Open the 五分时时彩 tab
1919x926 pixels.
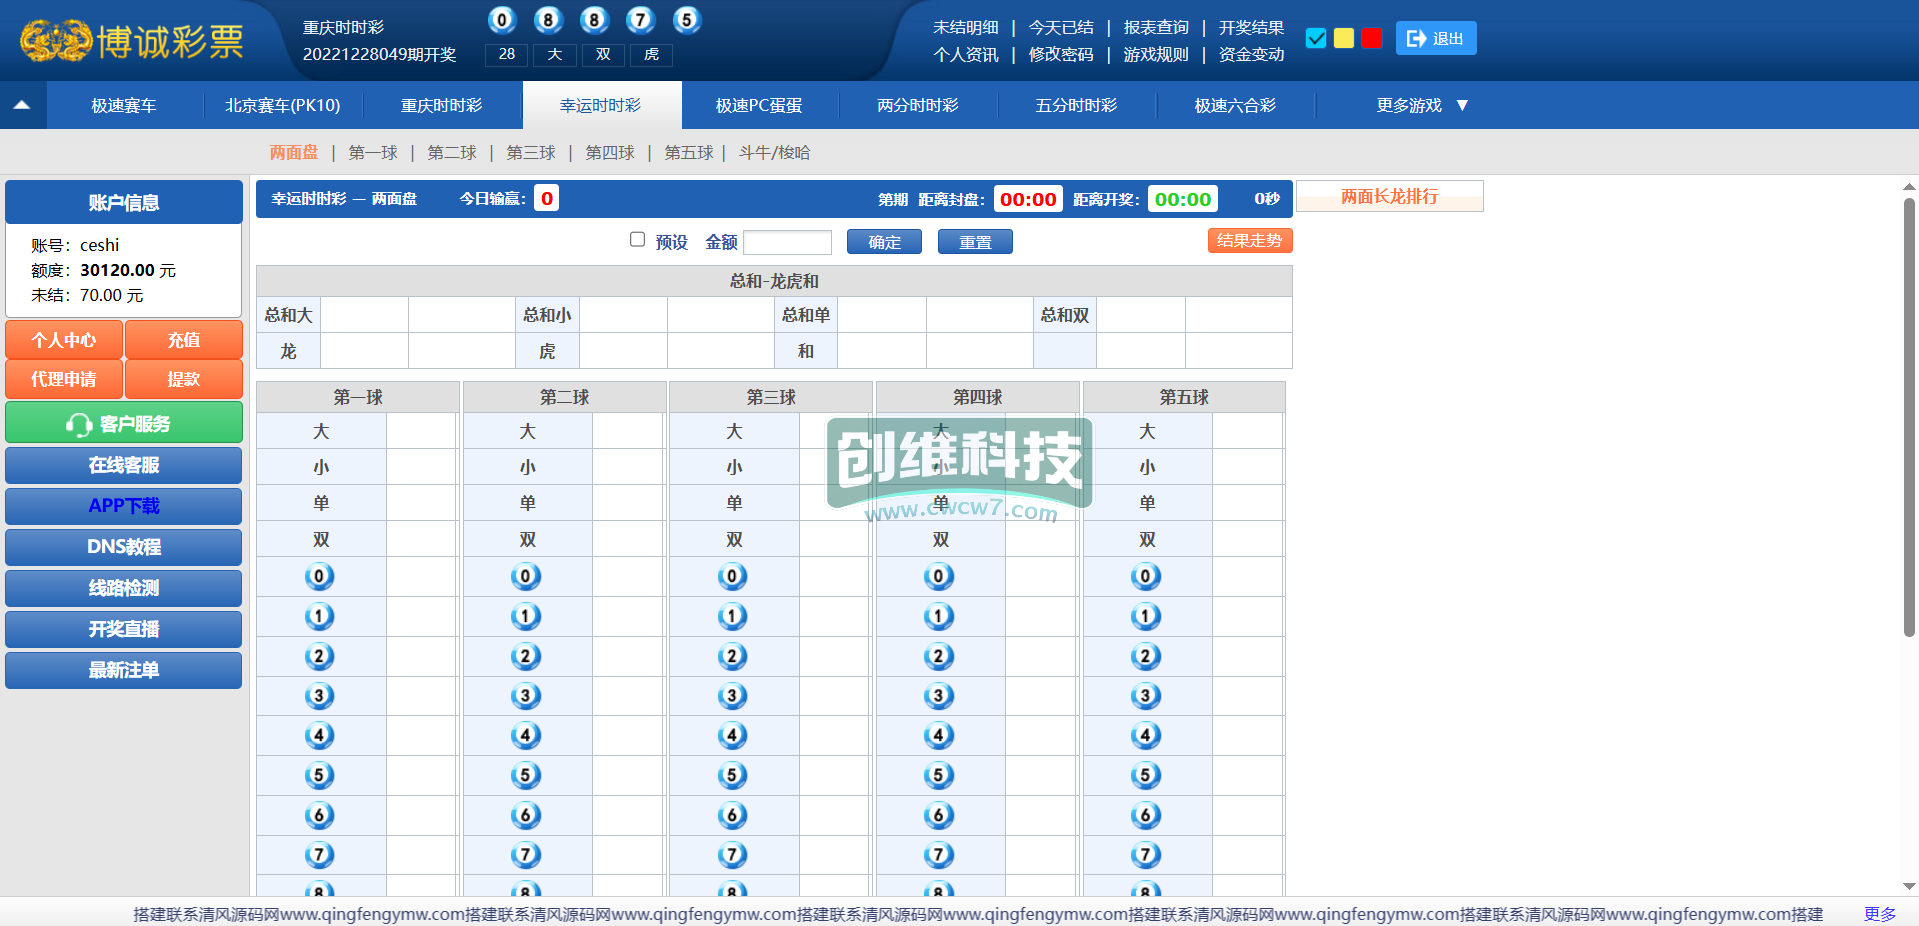tap(1077, 105)
